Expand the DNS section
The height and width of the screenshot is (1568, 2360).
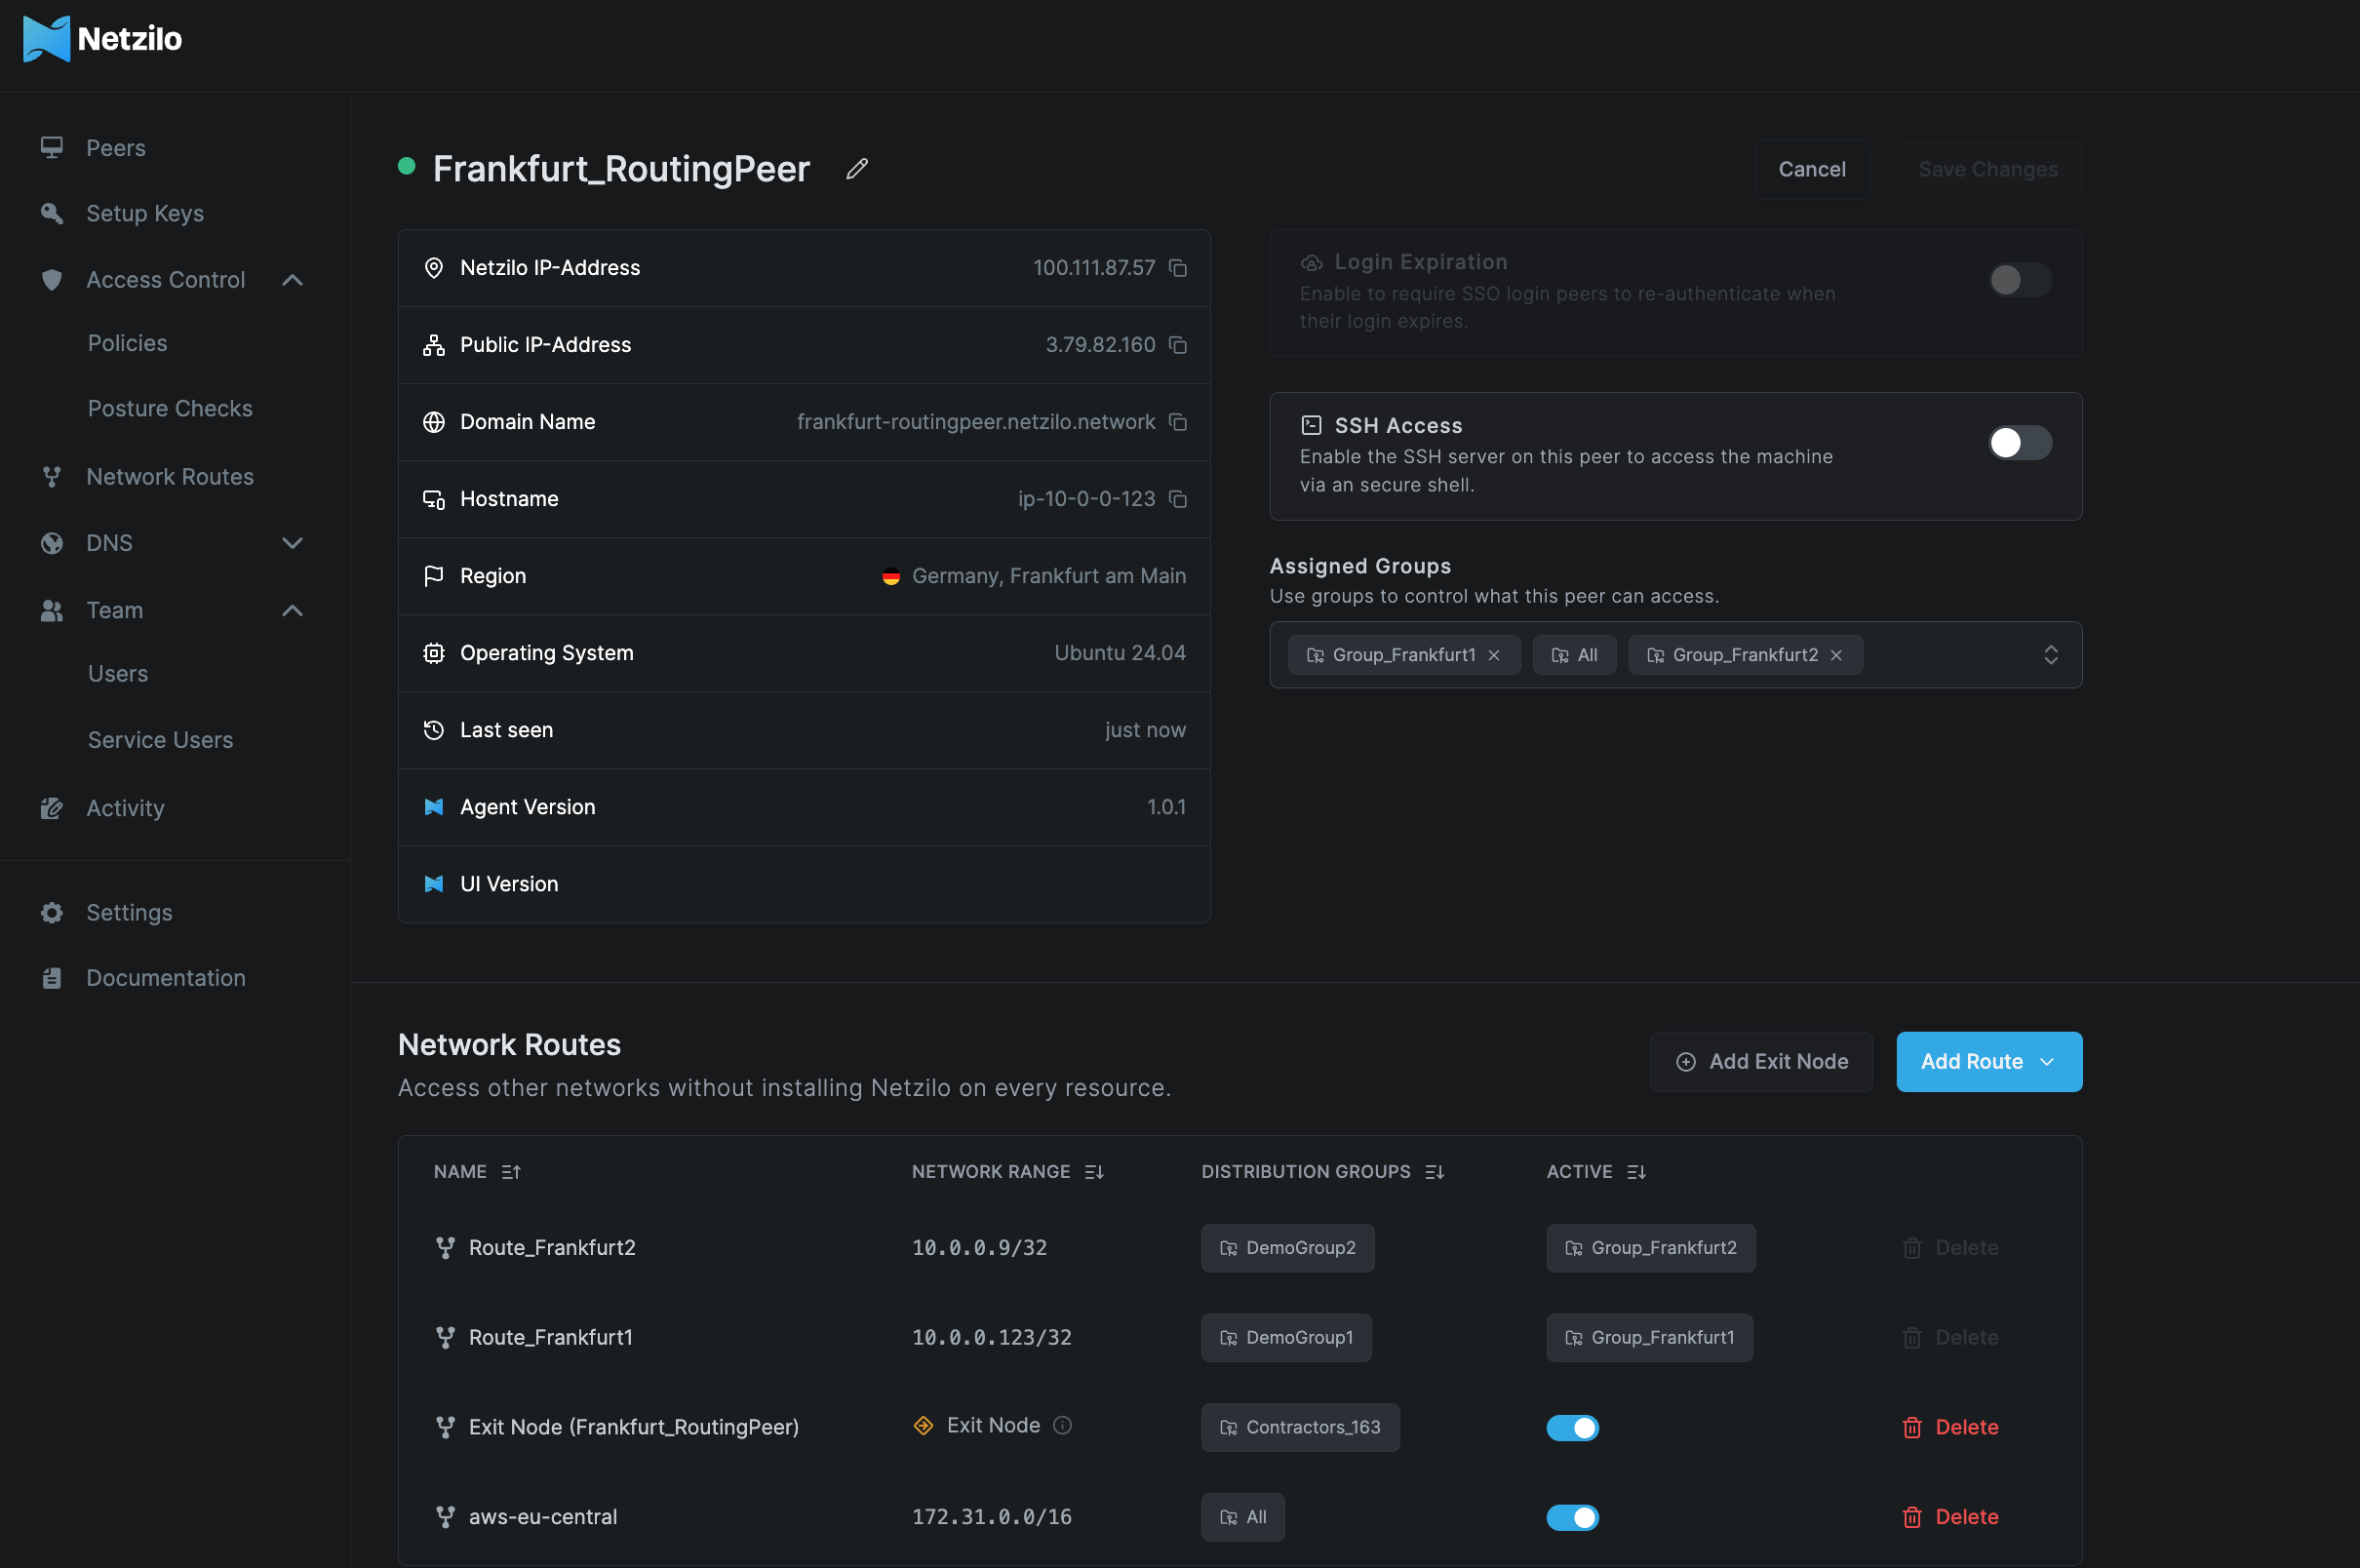pyautogui.click(x=292, y=543)
